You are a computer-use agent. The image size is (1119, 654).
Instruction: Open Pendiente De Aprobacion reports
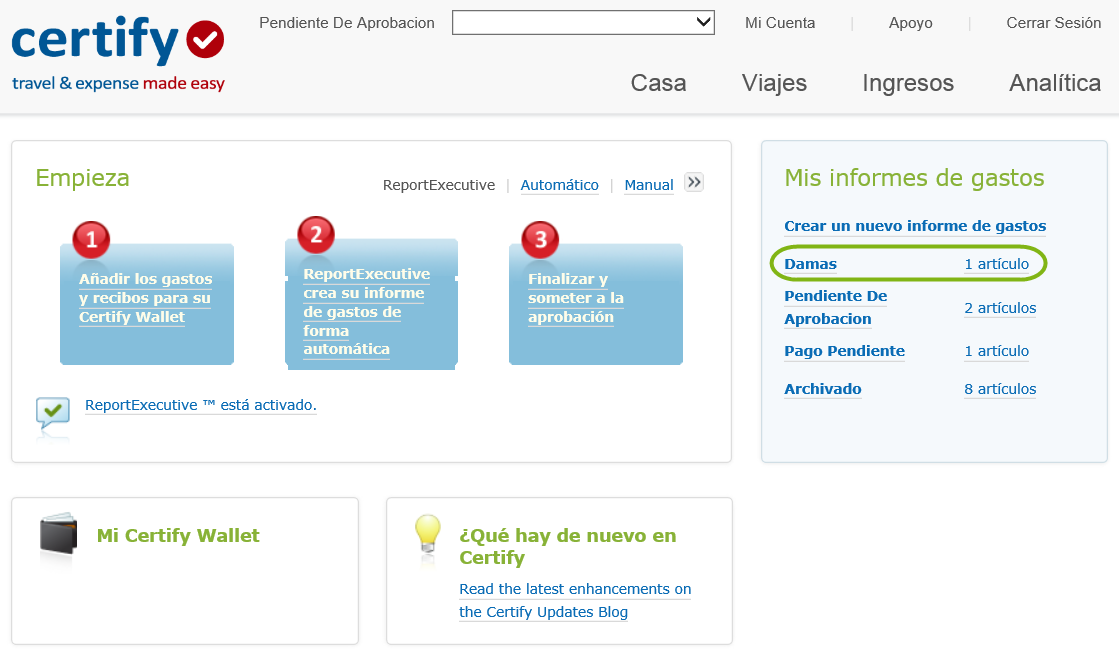(x=835, y=307)
